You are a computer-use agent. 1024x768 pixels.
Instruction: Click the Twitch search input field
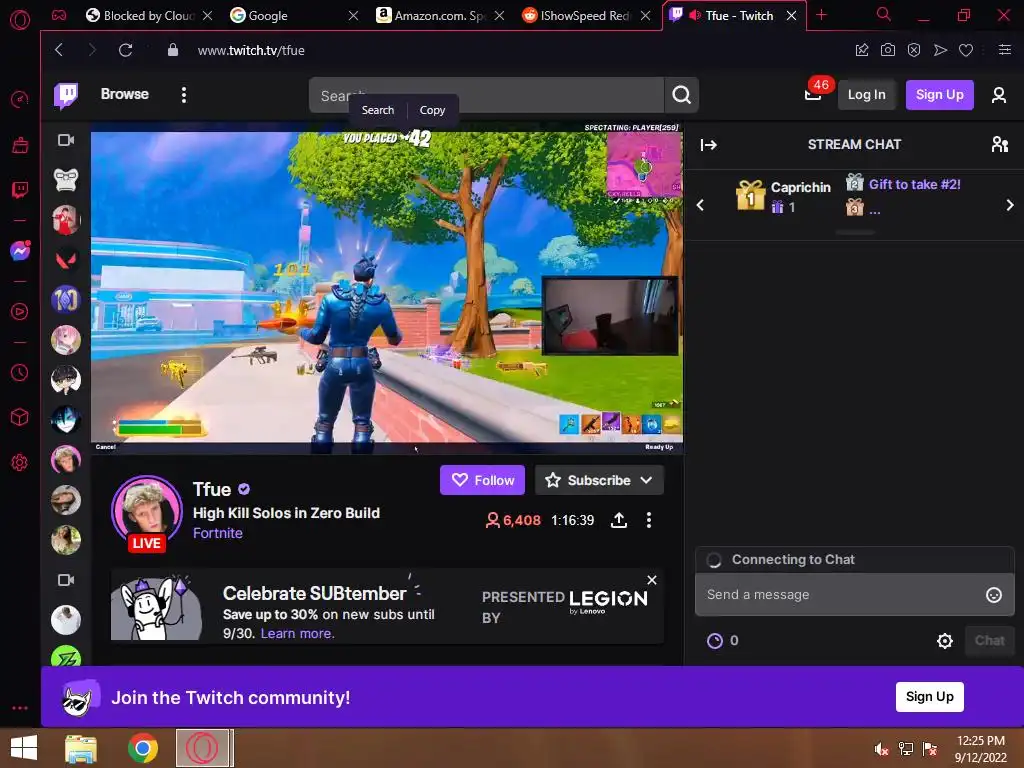click(486, 95)
